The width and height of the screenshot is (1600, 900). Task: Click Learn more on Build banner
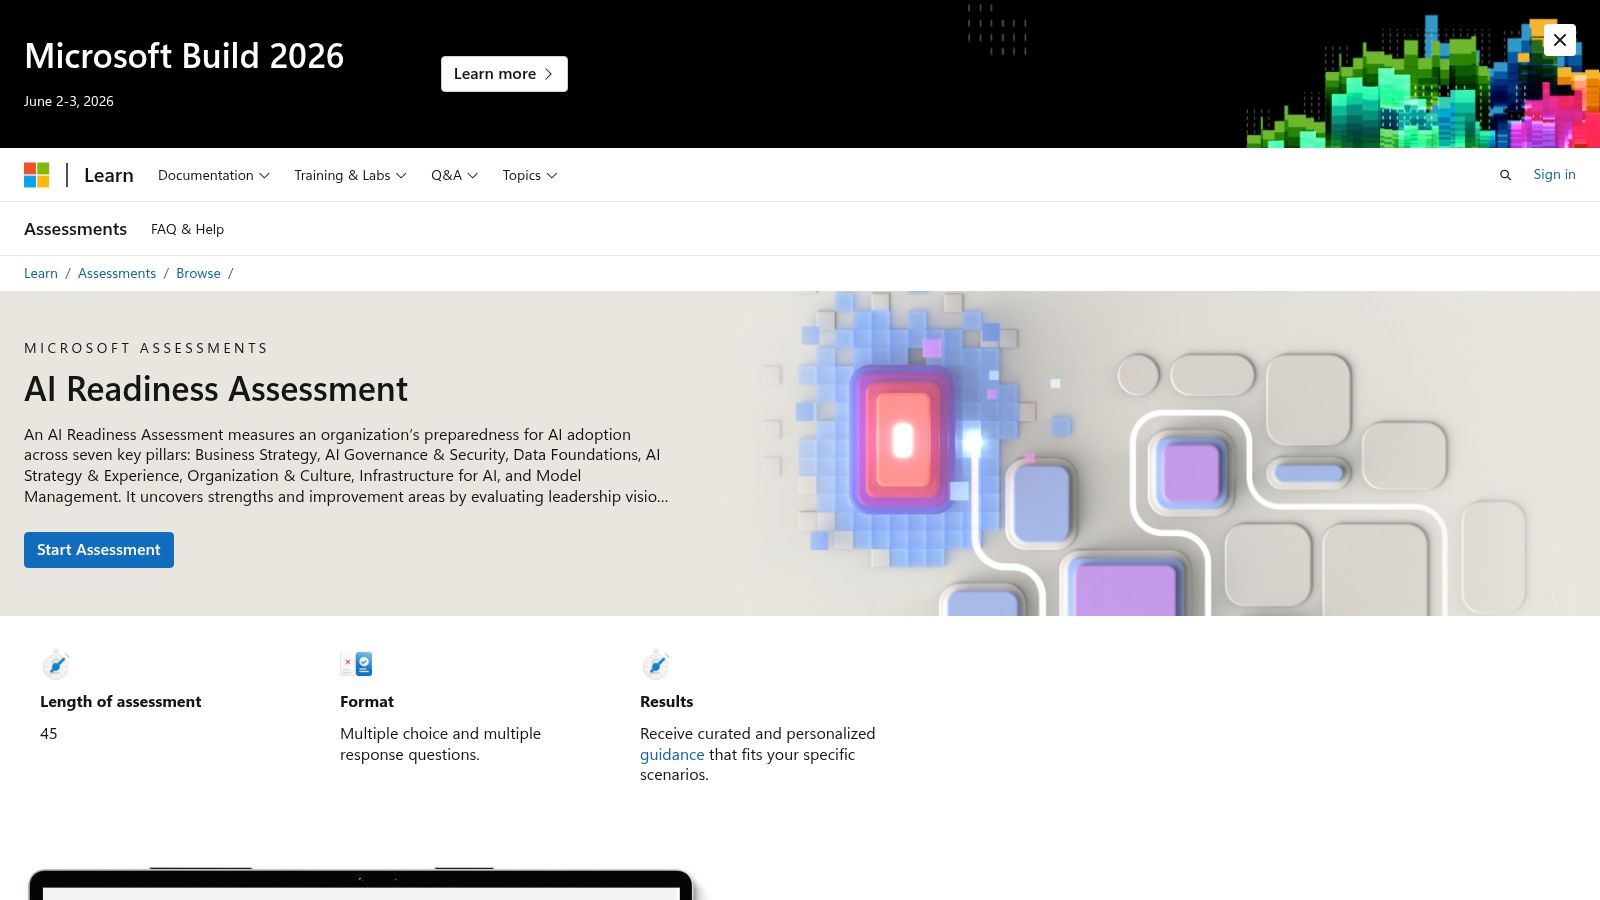tap(504, 74)
